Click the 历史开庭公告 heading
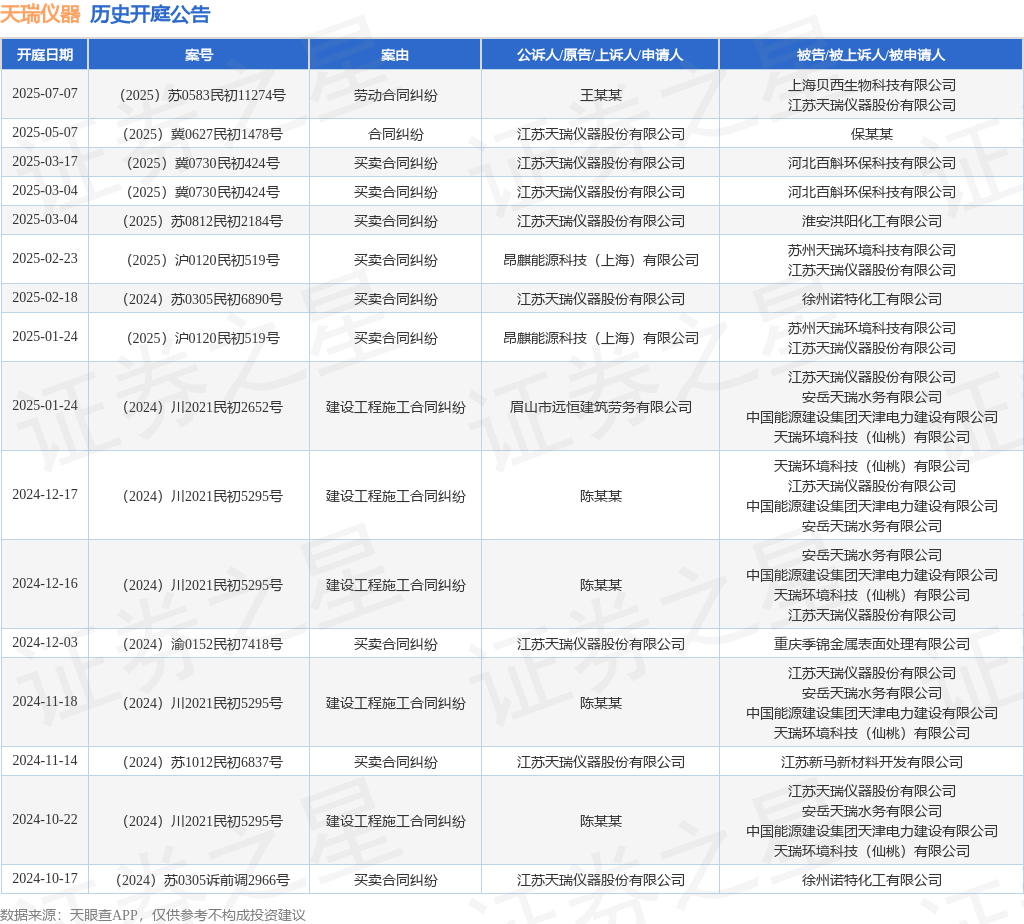This screenshot has width=1024, height=924. (x=150, y=14)
